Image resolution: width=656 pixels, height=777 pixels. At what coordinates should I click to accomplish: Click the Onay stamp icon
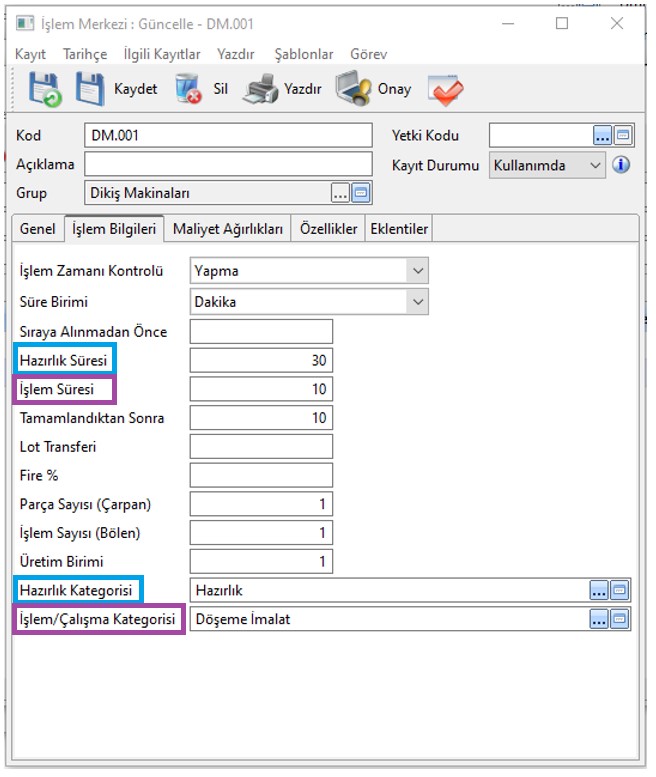click(353, 88)
